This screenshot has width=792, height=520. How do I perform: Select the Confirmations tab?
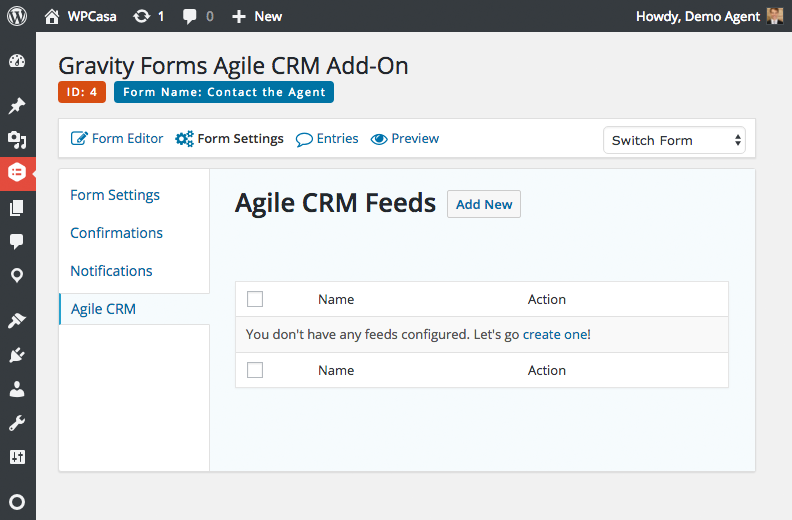(117, 233)
